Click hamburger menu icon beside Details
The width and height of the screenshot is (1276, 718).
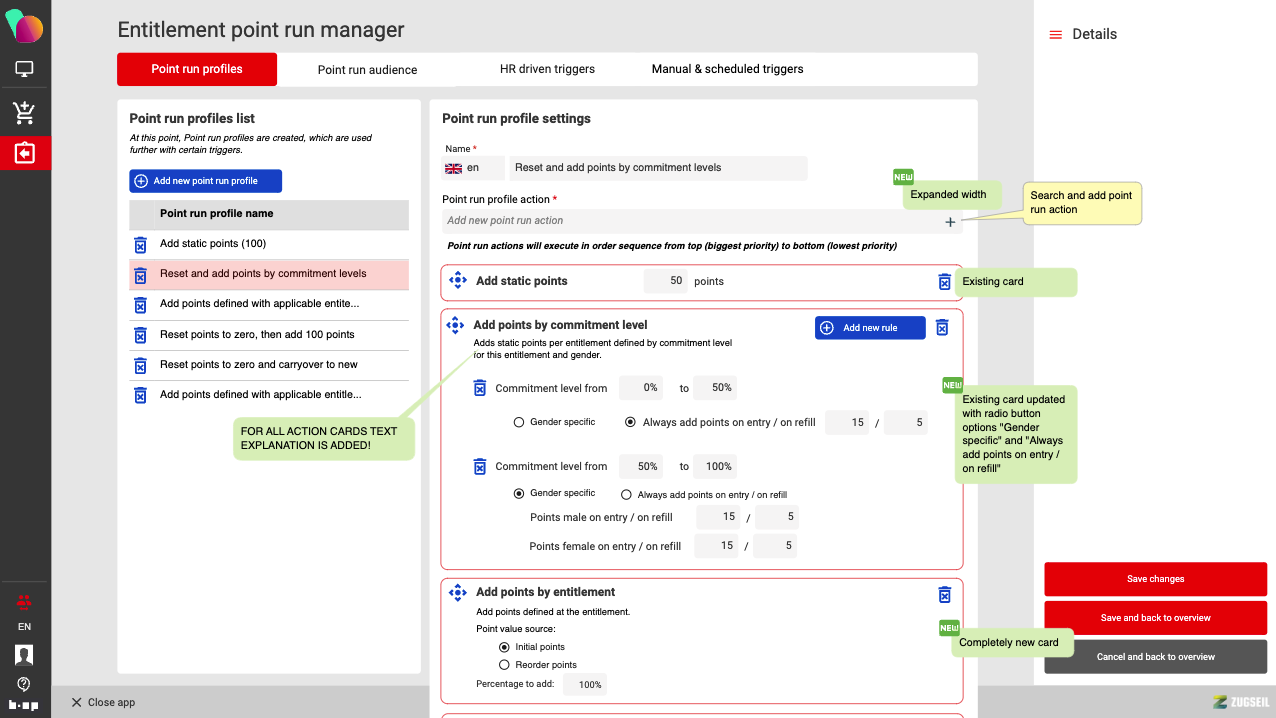tap(1055, 35)
